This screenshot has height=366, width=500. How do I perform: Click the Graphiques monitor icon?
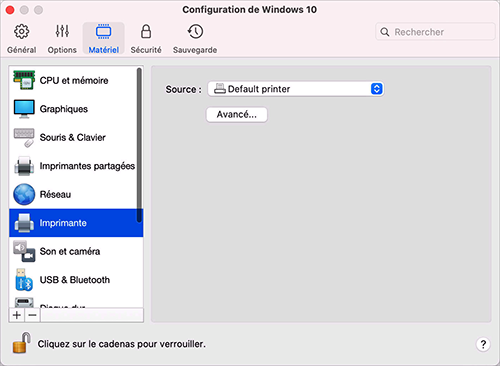[x=24, y=109]
